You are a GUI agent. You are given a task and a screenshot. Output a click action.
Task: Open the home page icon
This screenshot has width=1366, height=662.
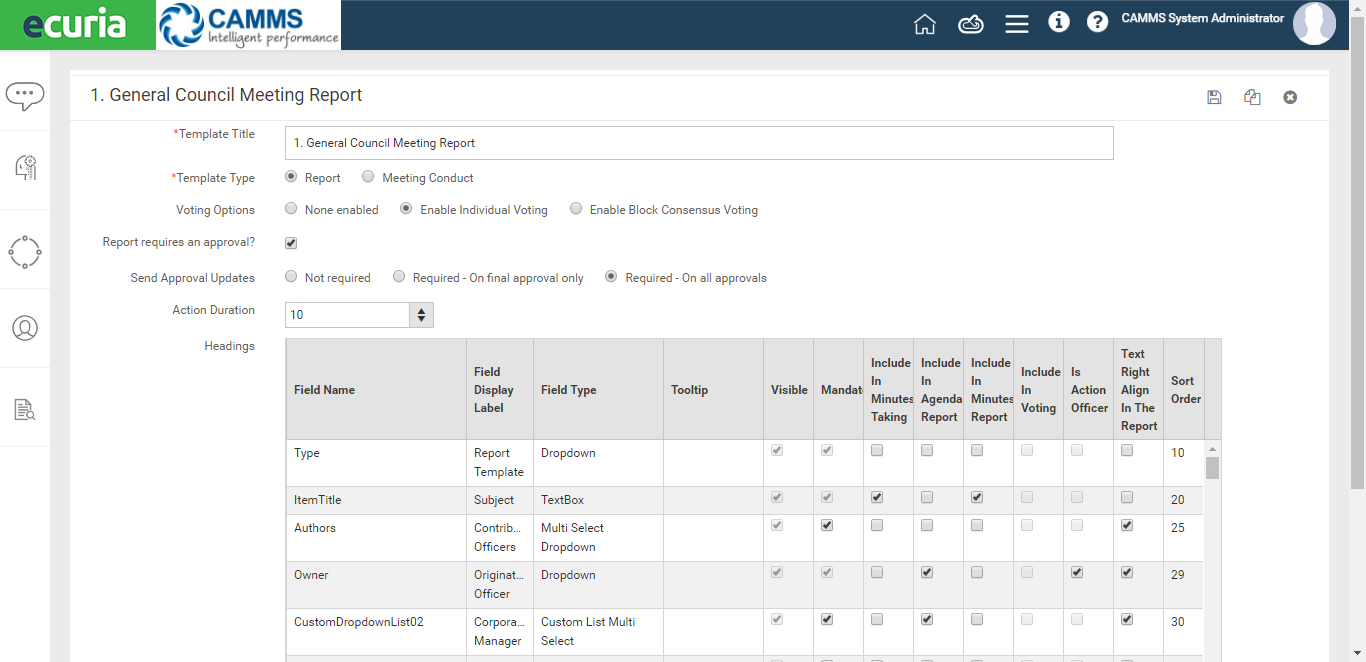[925, 24]
